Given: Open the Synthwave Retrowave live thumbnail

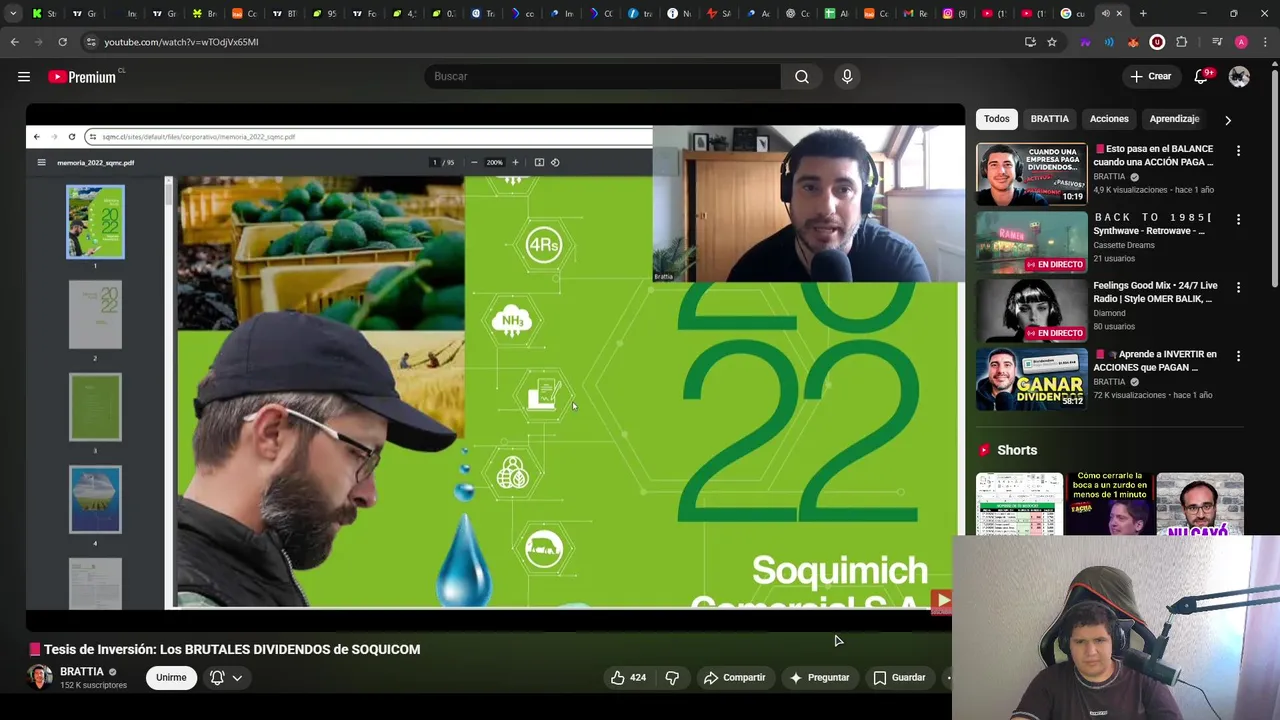Looking at the screenshot, I should tap(1031, 242).
